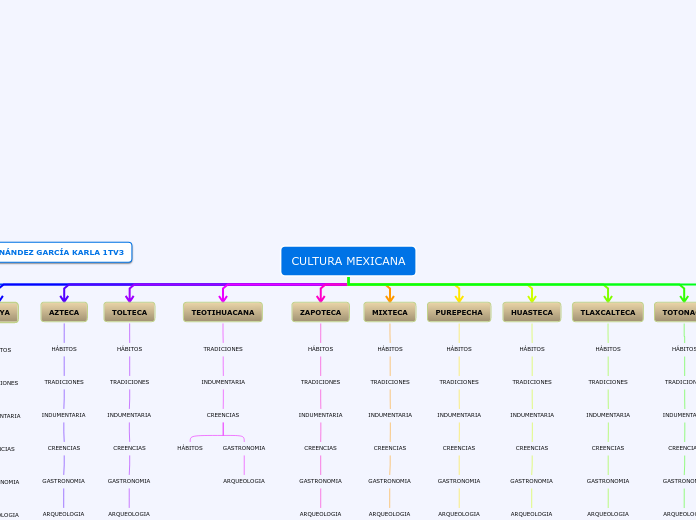This screenshot has height=520, width=696.
Task: Choose ARQUEOLOGIA under TLAXCALTECA
Action: click(608, 514)
